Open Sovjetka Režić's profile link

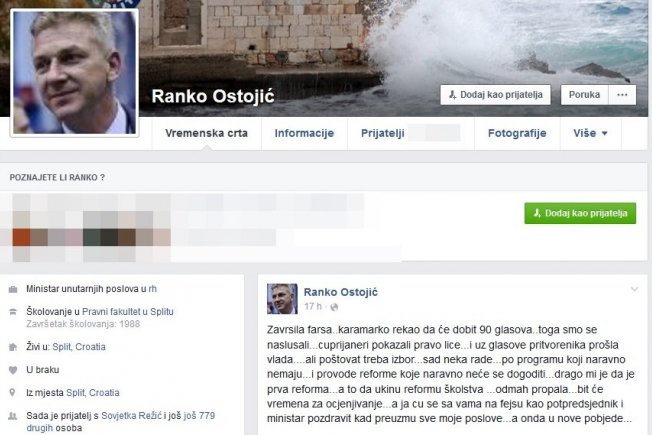pyautogui.click(x=131, y=415)
